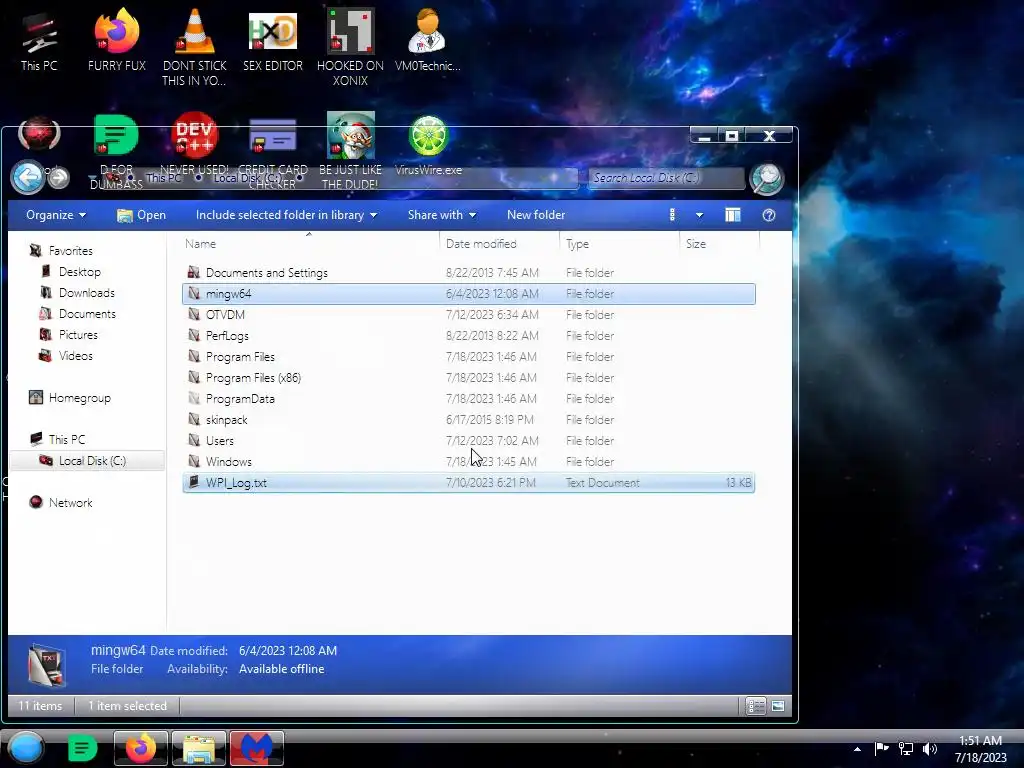Screen dimensions: 1024x768
Task: Click the WPI_Log.txt file icon
Action: coord(193,482)
